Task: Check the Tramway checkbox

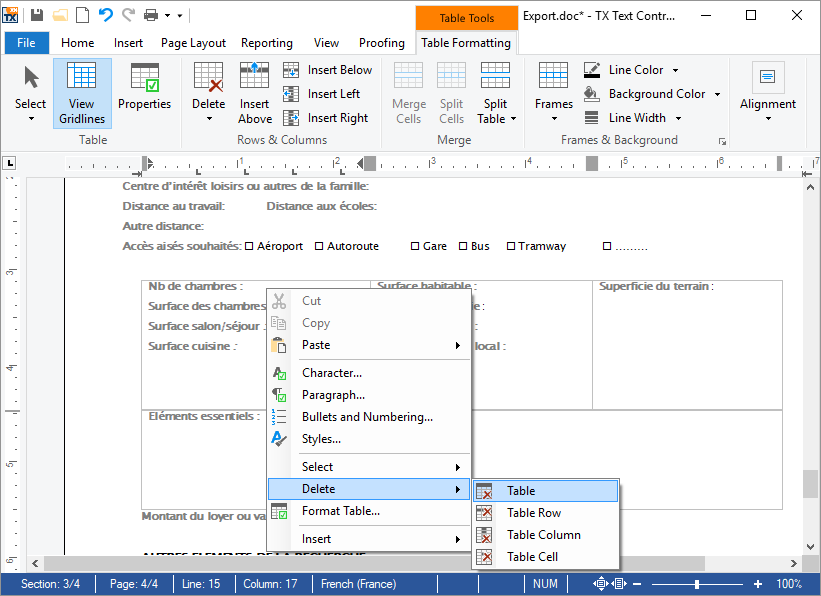Action: 511,246
